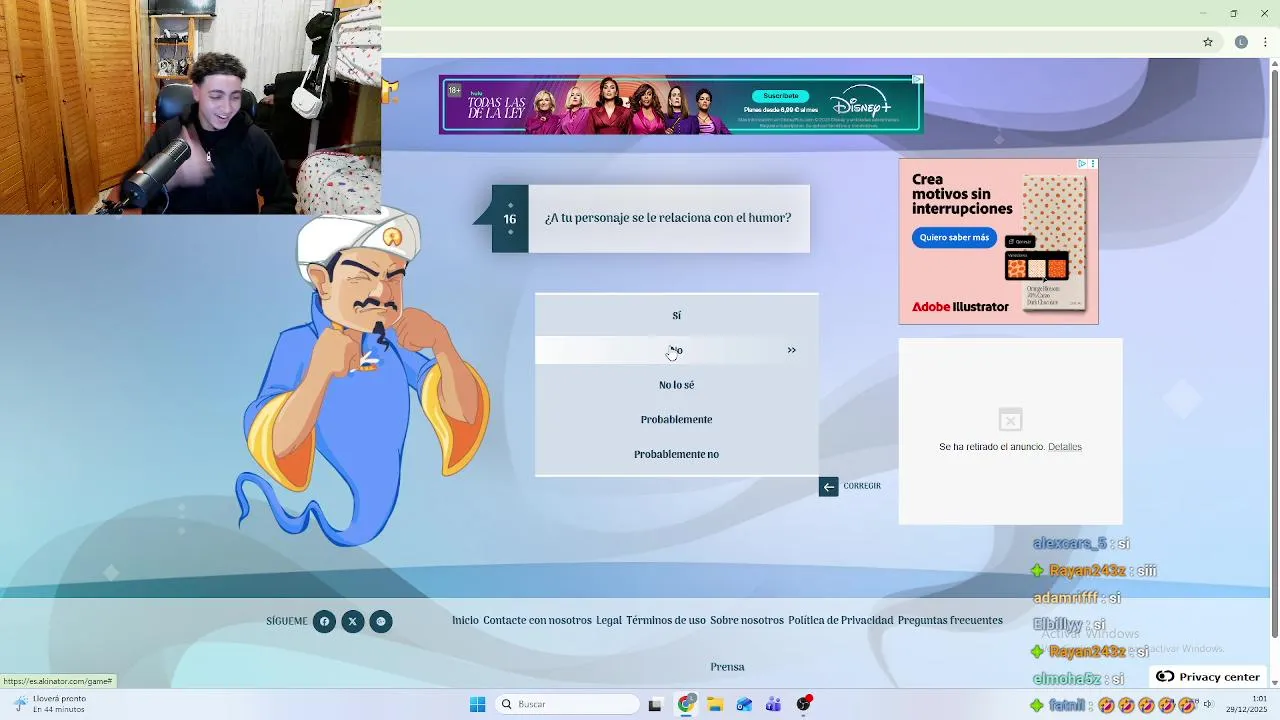The height and width of the screenshot is (720, 1280).
Task: Open Outlook from the taskbar
Action: (744, 704)
